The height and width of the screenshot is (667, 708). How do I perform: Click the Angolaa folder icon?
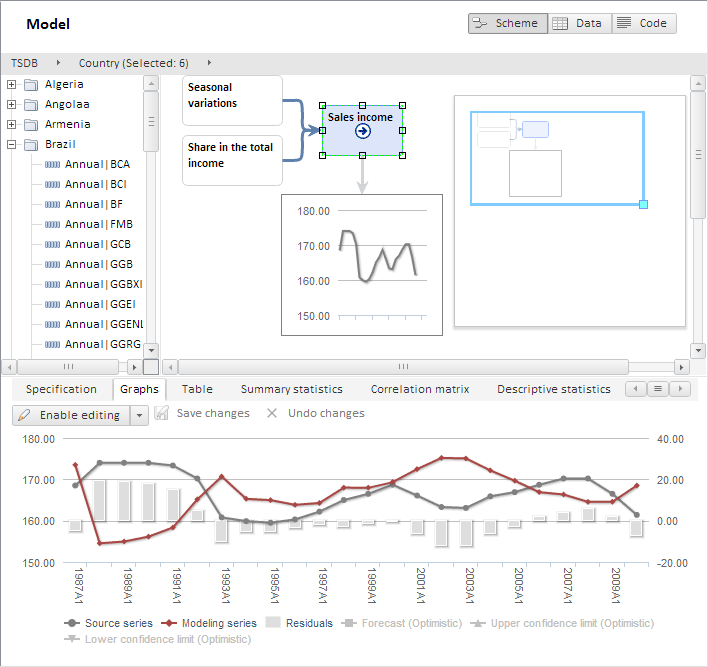pyautogui.click(x=31, y=105)
